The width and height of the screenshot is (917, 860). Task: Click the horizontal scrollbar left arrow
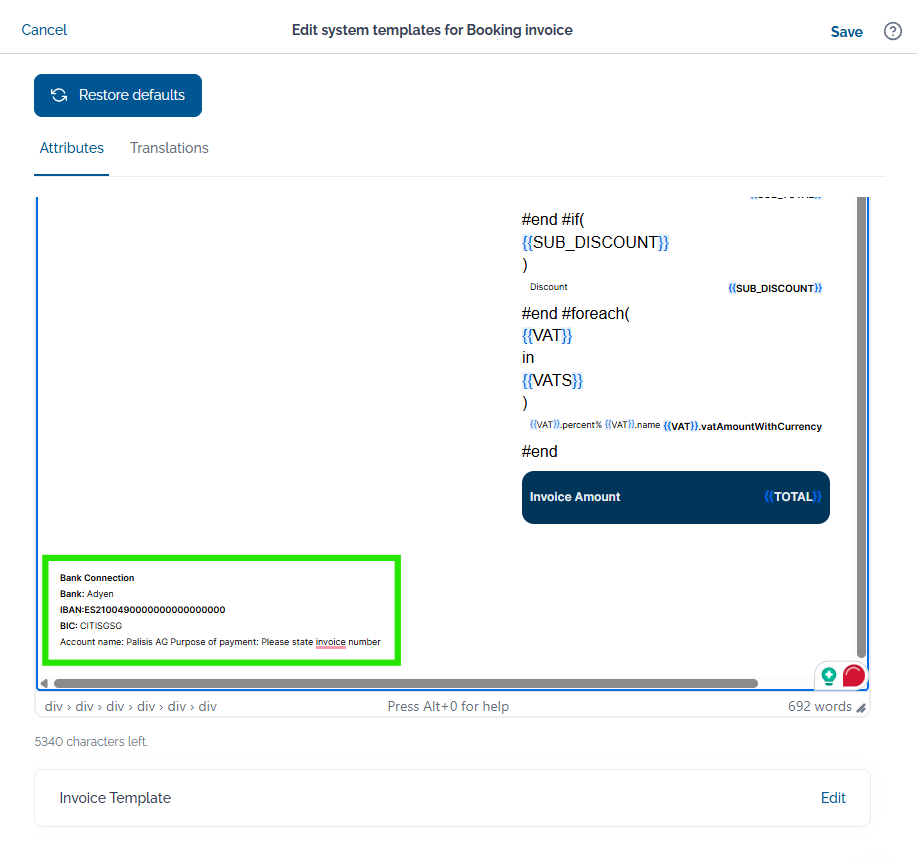pos(44,683)
